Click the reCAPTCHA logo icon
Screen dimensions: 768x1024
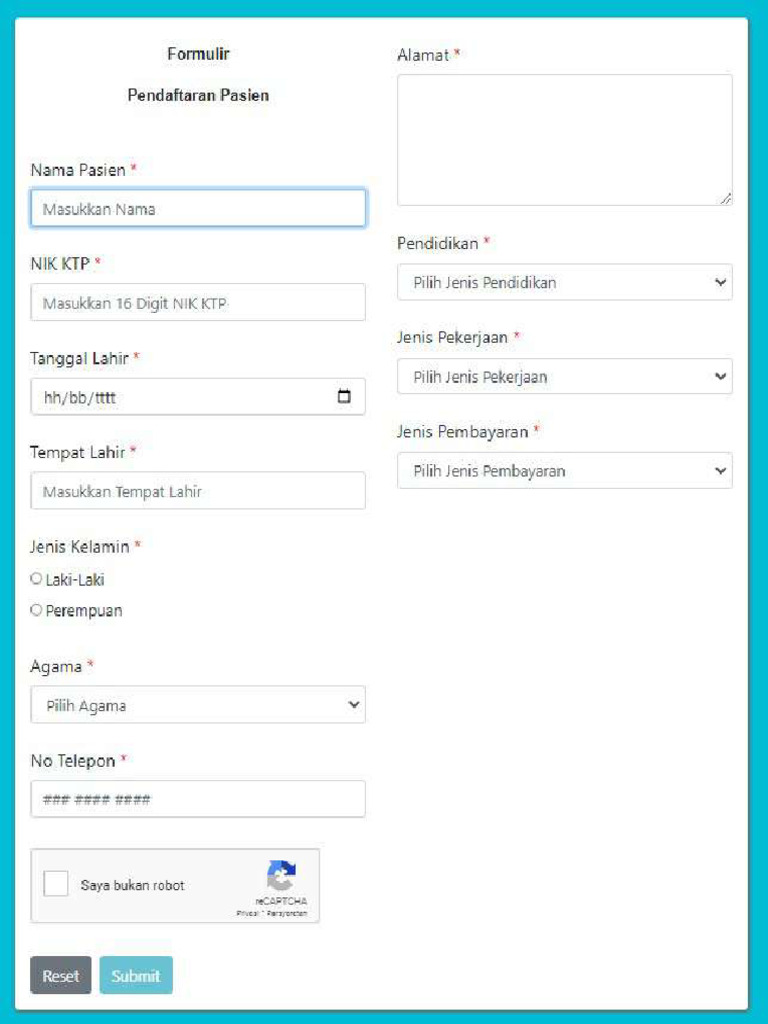coord(281,876)
